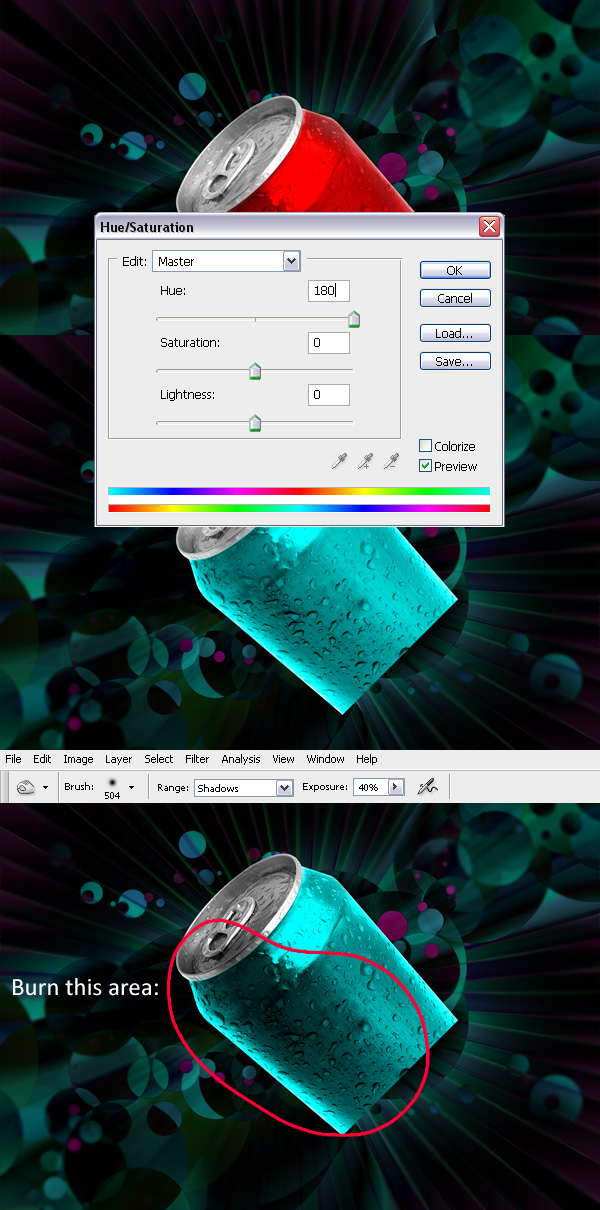The image size is (600, 1210).
Task: Click the Saturation slider handle
Action: [x=254, y=372]
